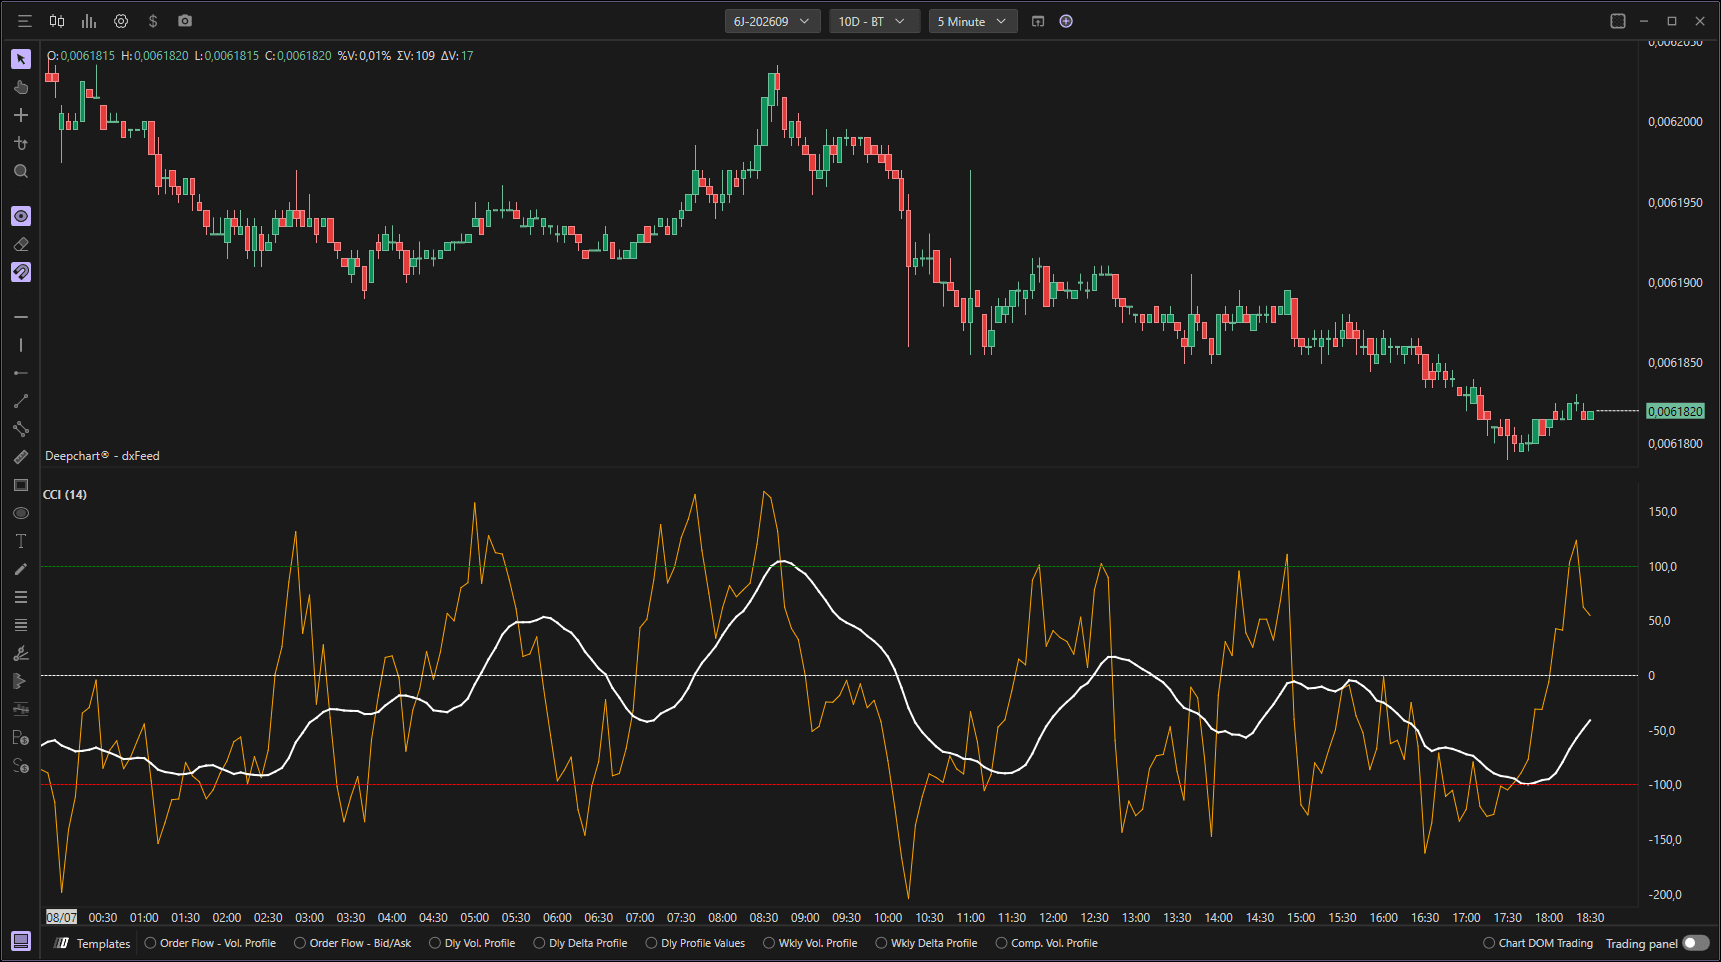Open the 6J-202609 symbol dropdown
1721x962 pixels.
click(773, 21)
